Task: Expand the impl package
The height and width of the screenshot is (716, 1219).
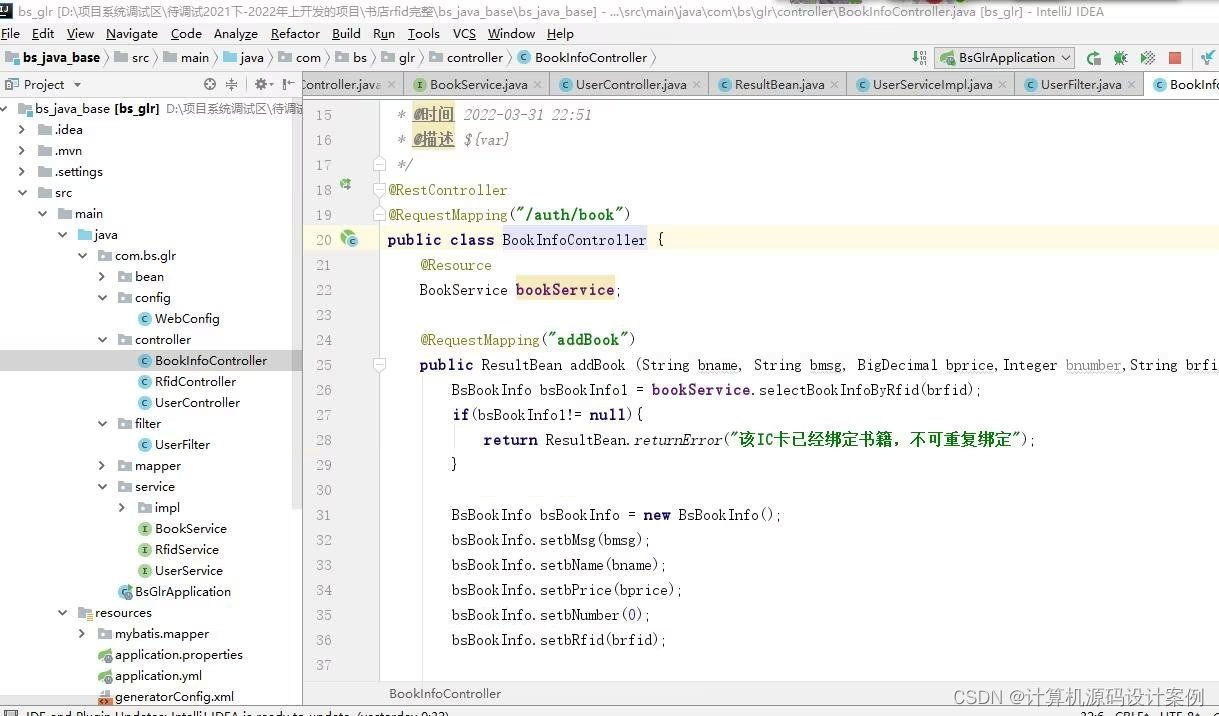Action: pyautogui.click(x=122, y=508)
